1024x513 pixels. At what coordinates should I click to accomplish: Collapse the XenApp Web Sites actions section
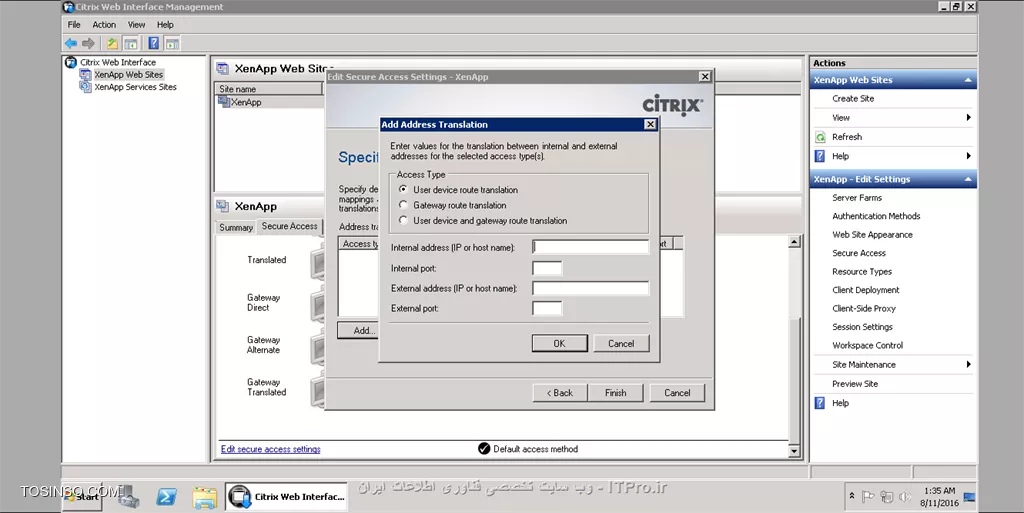pos(968,80)
